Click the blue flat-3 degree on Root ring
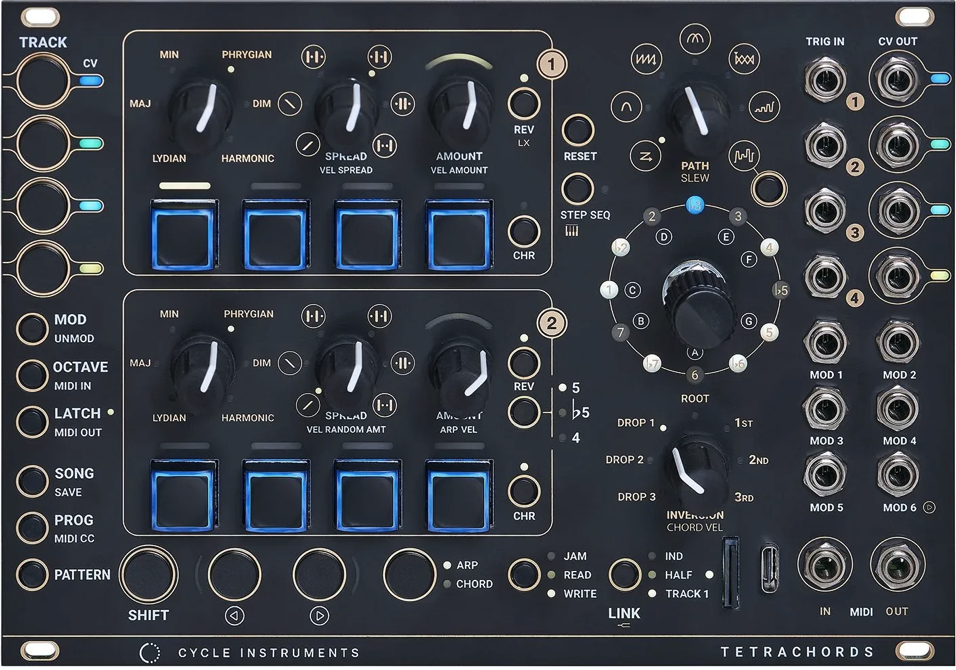Viewport: 956px width, 670px height. click(x=695, y=205)
